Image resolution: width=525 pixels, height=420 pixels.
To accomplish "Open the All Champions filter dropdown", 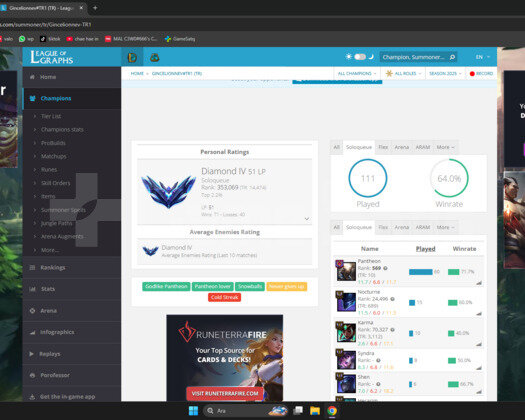I will point(357,73).
